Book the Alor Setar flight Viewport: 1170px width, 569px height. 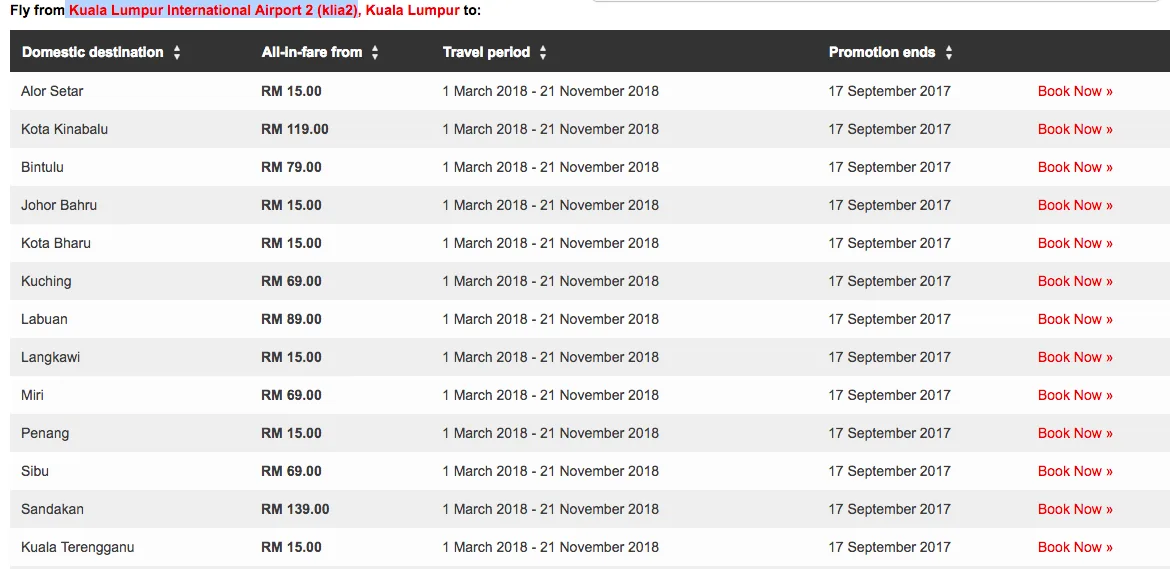pos(1075,91)
